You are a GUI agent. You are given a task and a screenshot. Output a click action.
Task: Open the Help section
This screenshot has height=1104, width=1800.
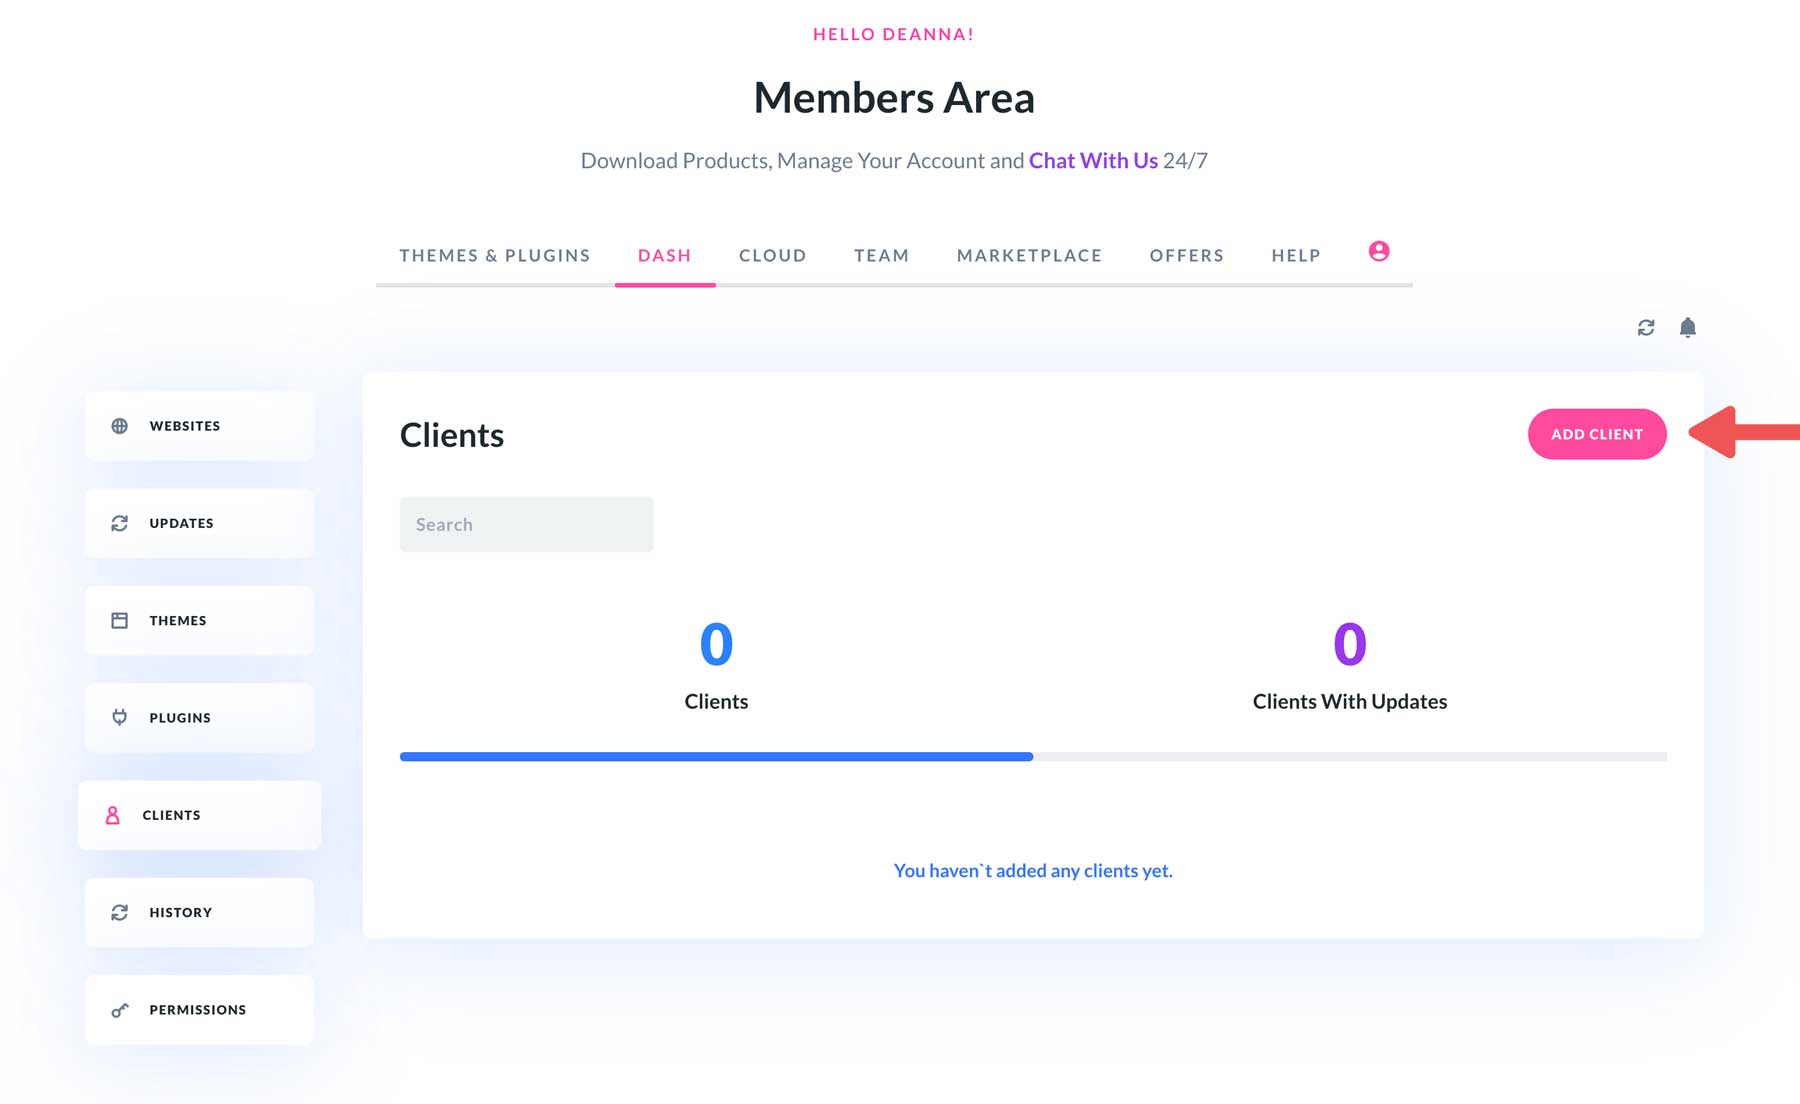tap(1295, 255)
